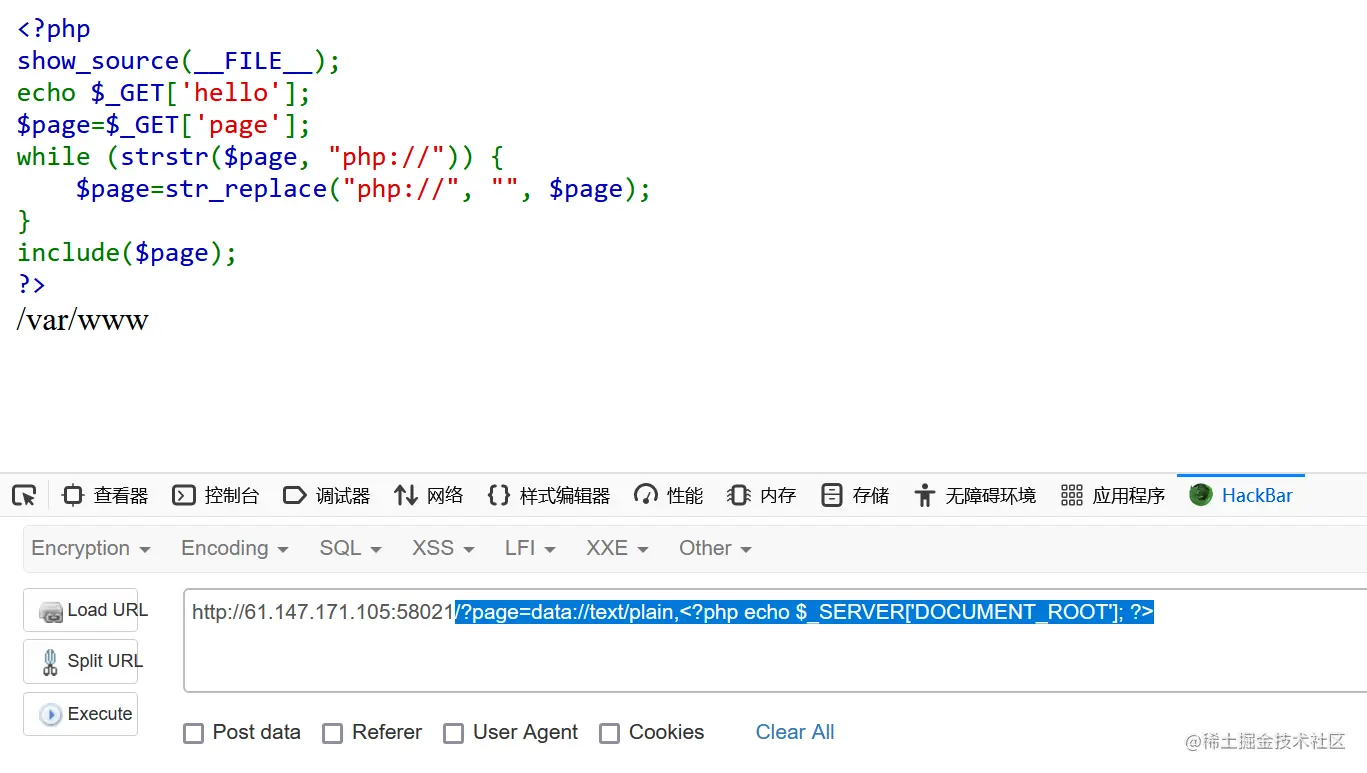Viewport: 1367px width, 773px height.
Task: Click the echo $_GET['hello'] line
Action: [164, 93]
